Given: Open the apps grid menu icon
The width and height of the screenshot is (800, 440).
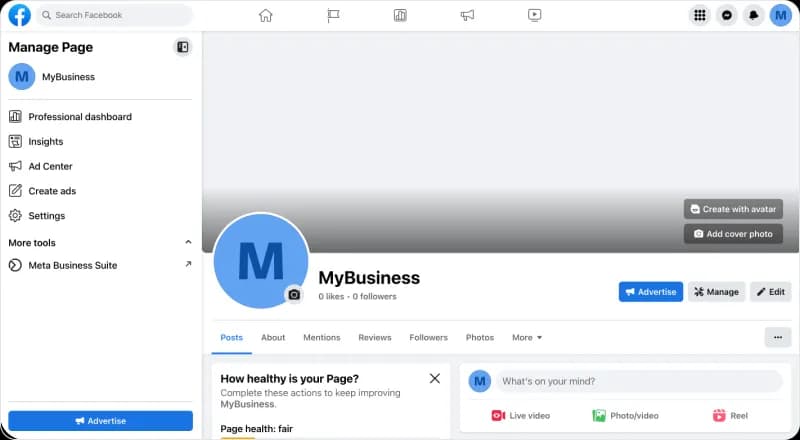Looking at the screenshot, I should pyautogui.click(x=699, y=15).
